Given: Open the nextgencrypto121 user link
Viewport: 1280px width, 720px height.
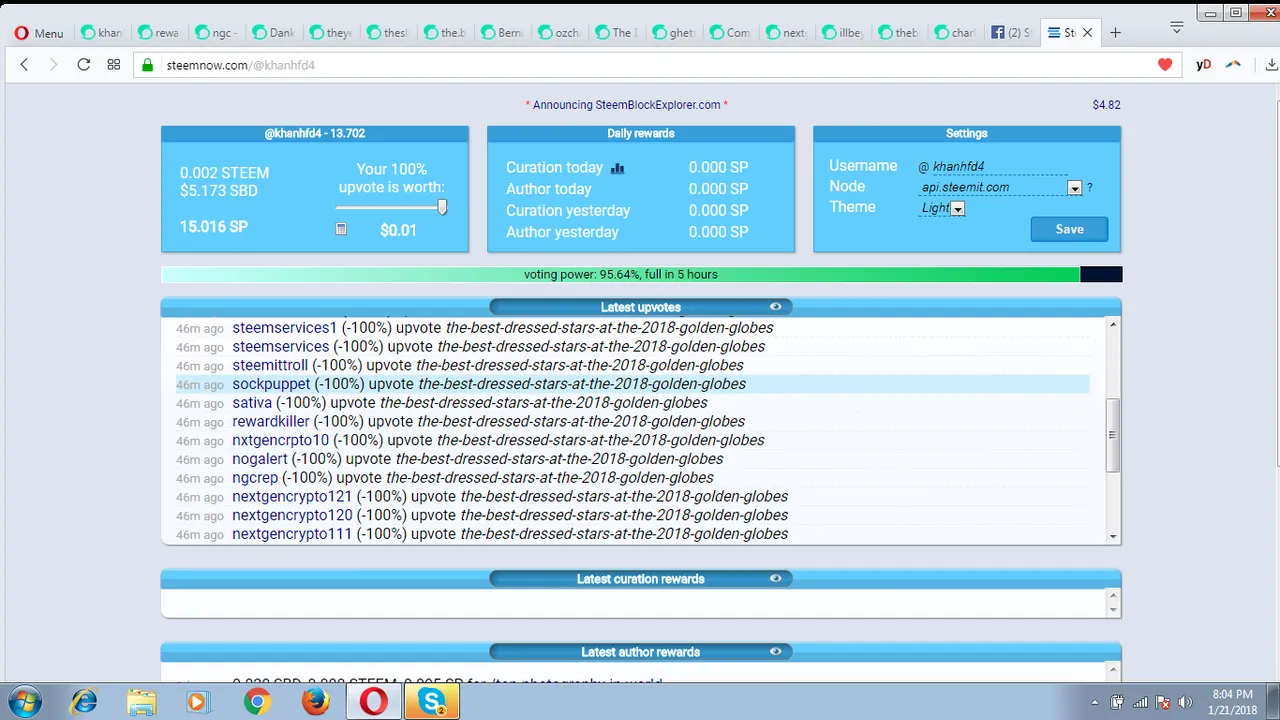Looking at the screenshot, I should [x=292, y=496].
